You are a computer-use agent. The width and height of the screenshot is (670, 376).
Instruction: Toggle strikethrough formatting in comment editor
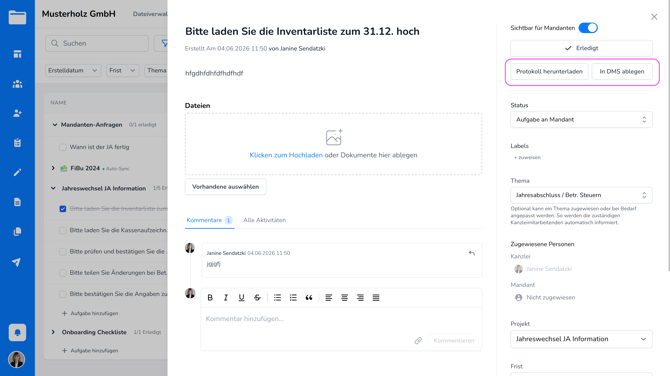click(x=257, y=298)
